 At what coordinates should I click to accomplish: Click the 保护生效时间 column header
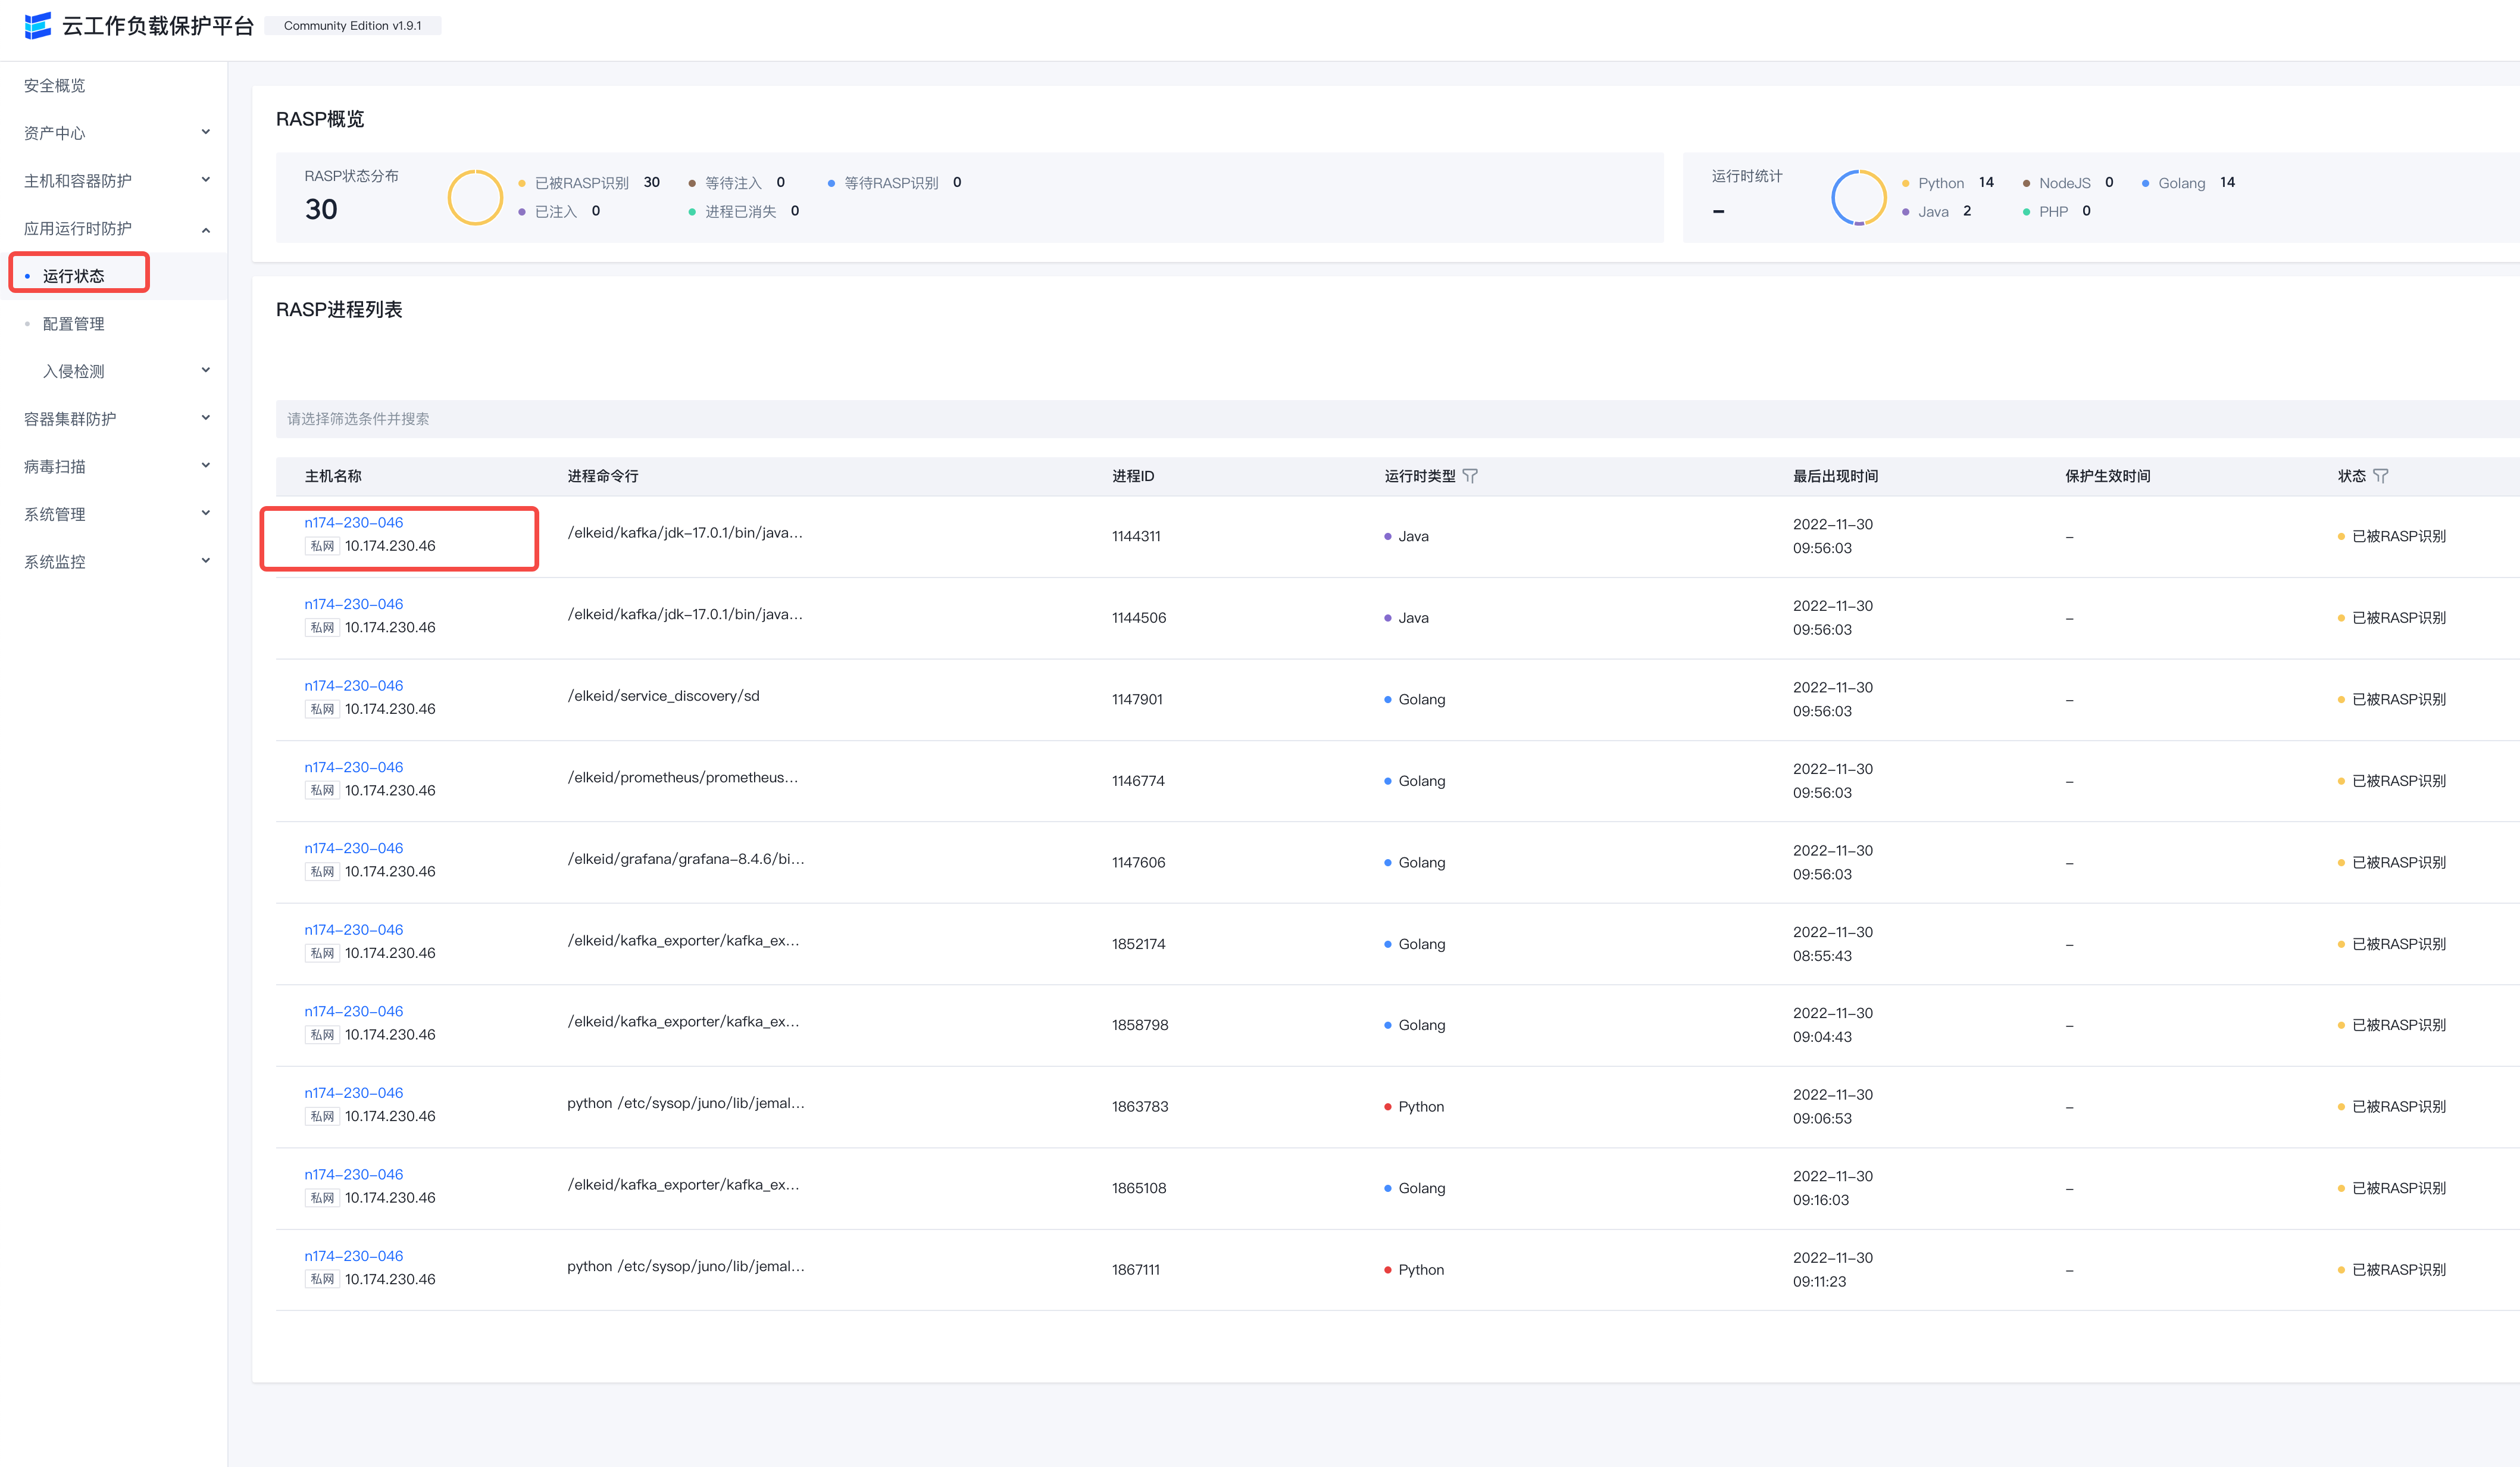(2108, 476)
